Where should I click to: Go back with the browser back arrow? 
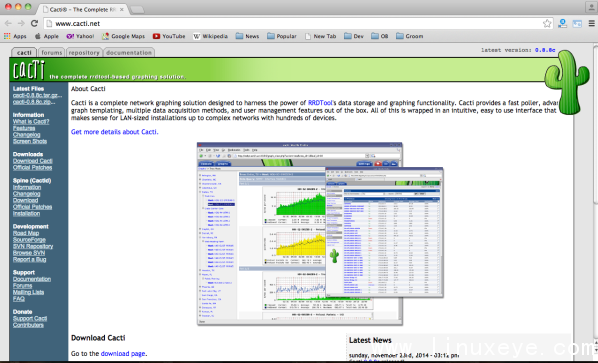click(x=8, y=23)
